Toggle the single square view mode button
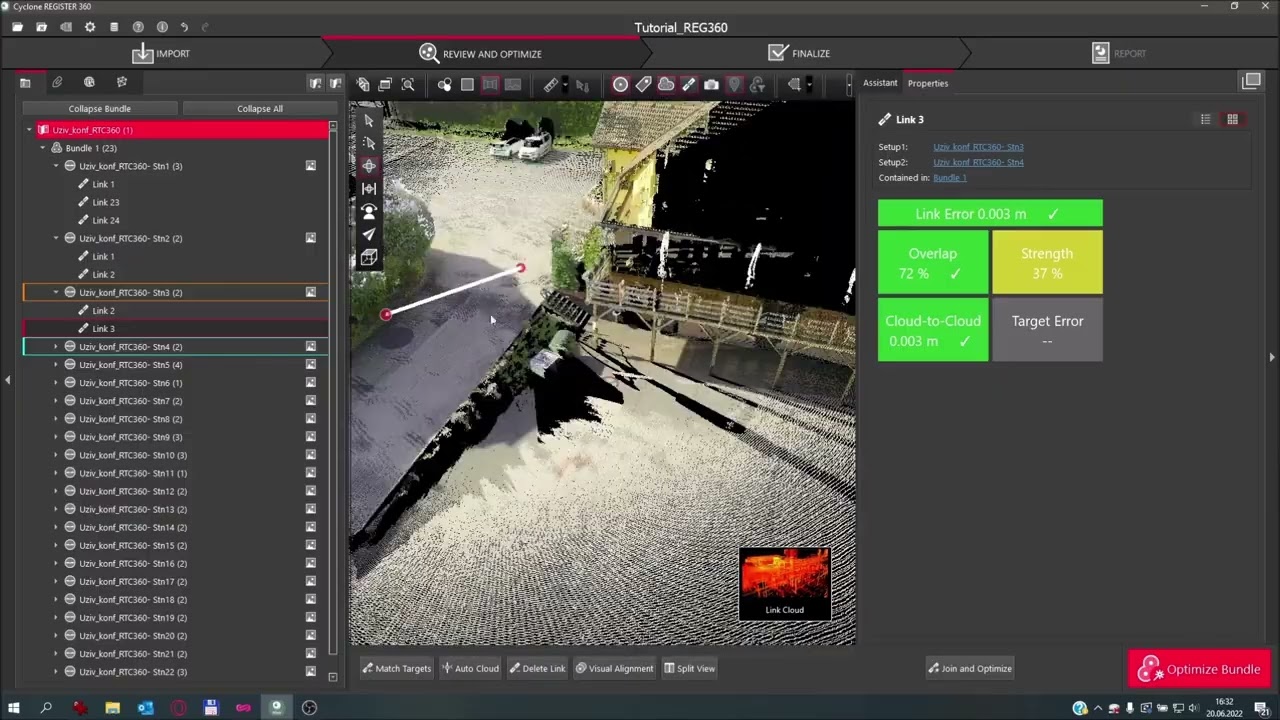 [x=467, y=85]
